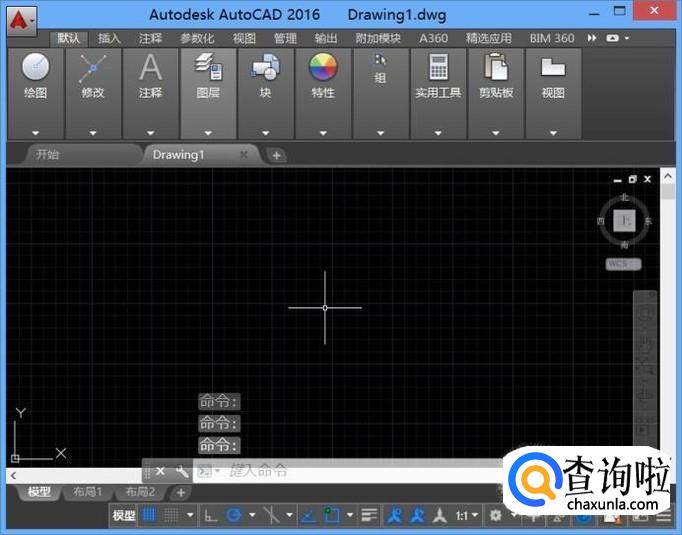Add a new layout with plus button

click(x=181, y=492)
